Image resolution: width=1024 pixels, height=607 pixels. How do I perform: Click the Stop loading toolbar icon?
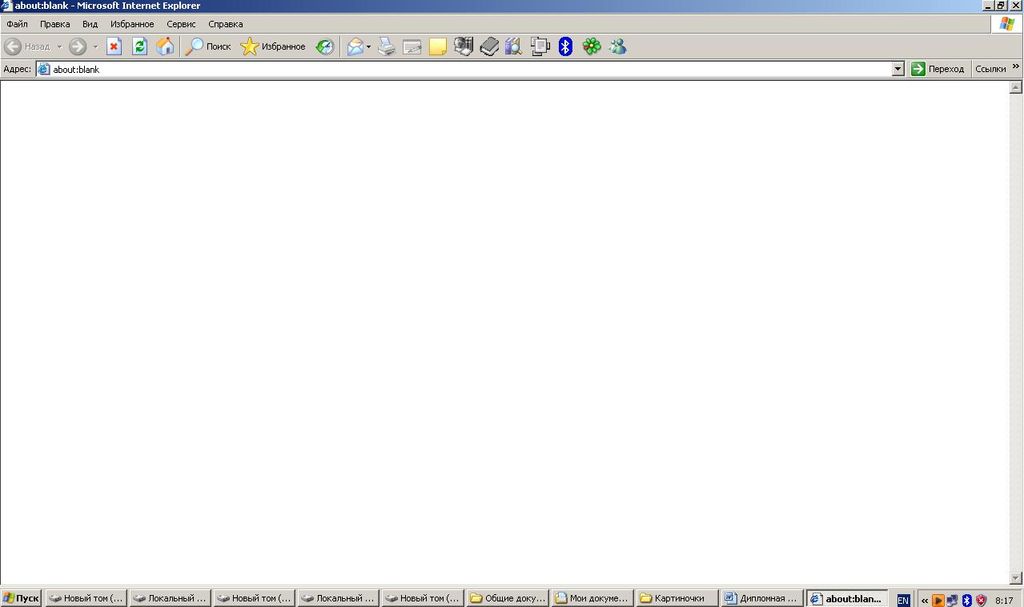point(114,46)
